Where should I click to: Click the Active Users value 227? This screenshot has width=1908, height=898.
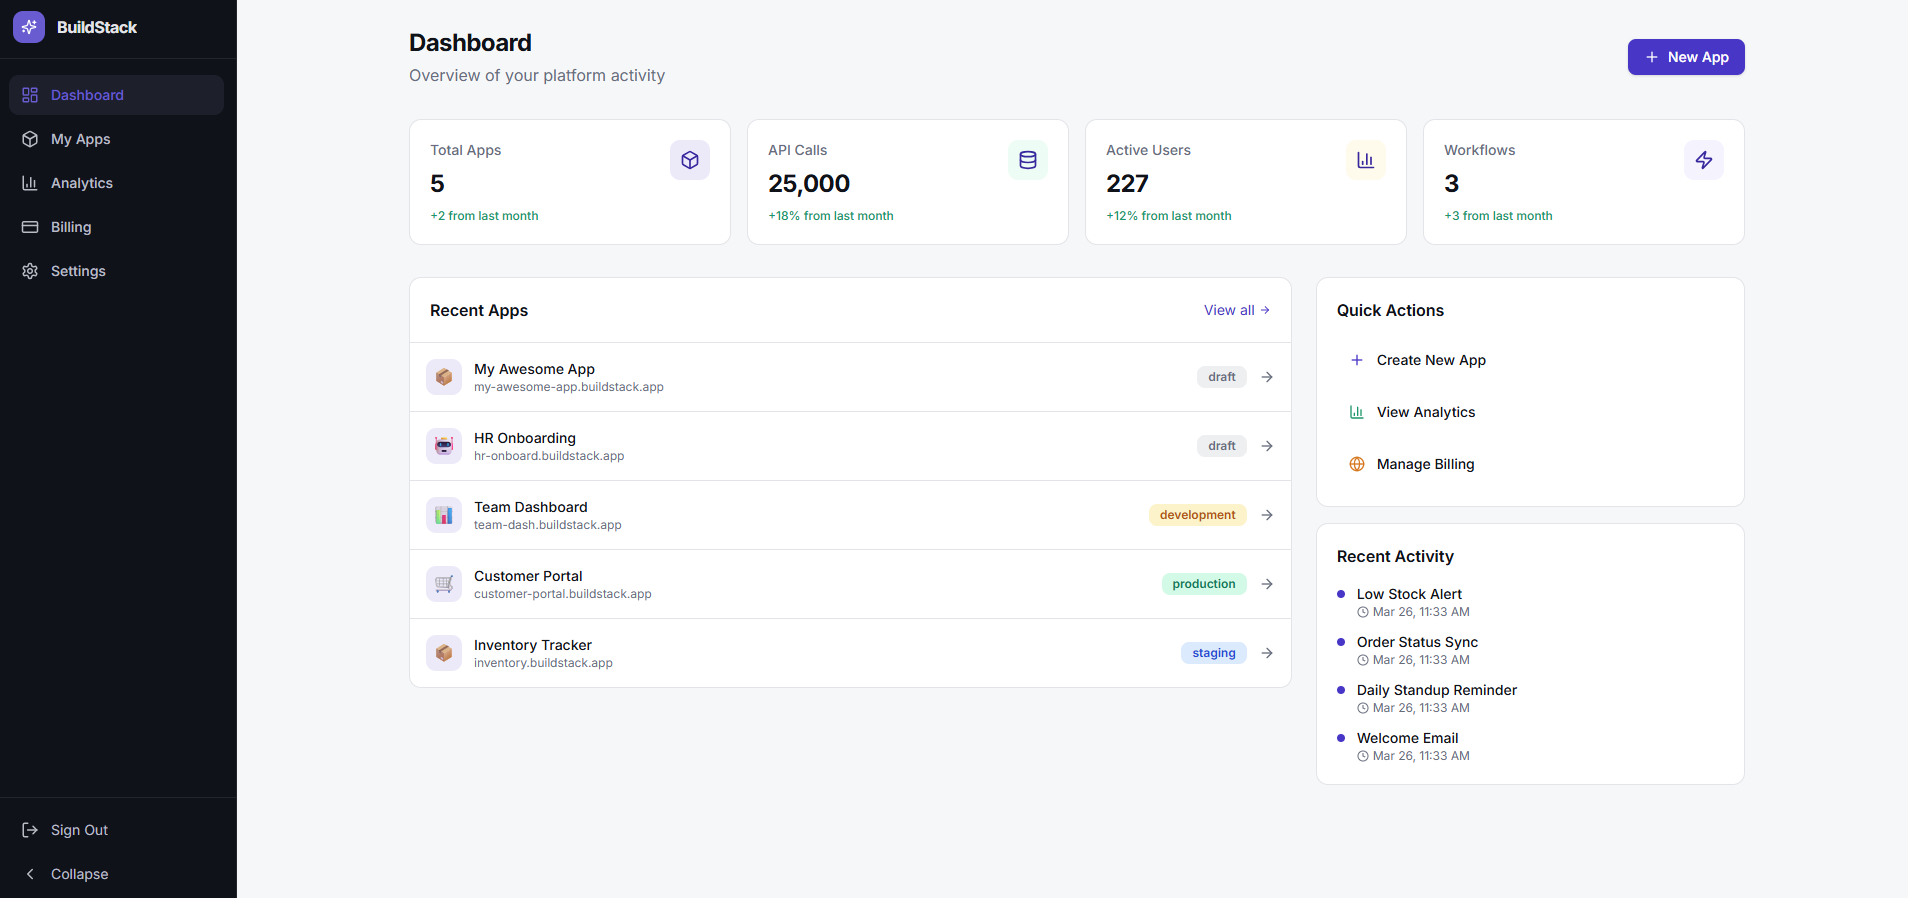(x=1127, y=184)
